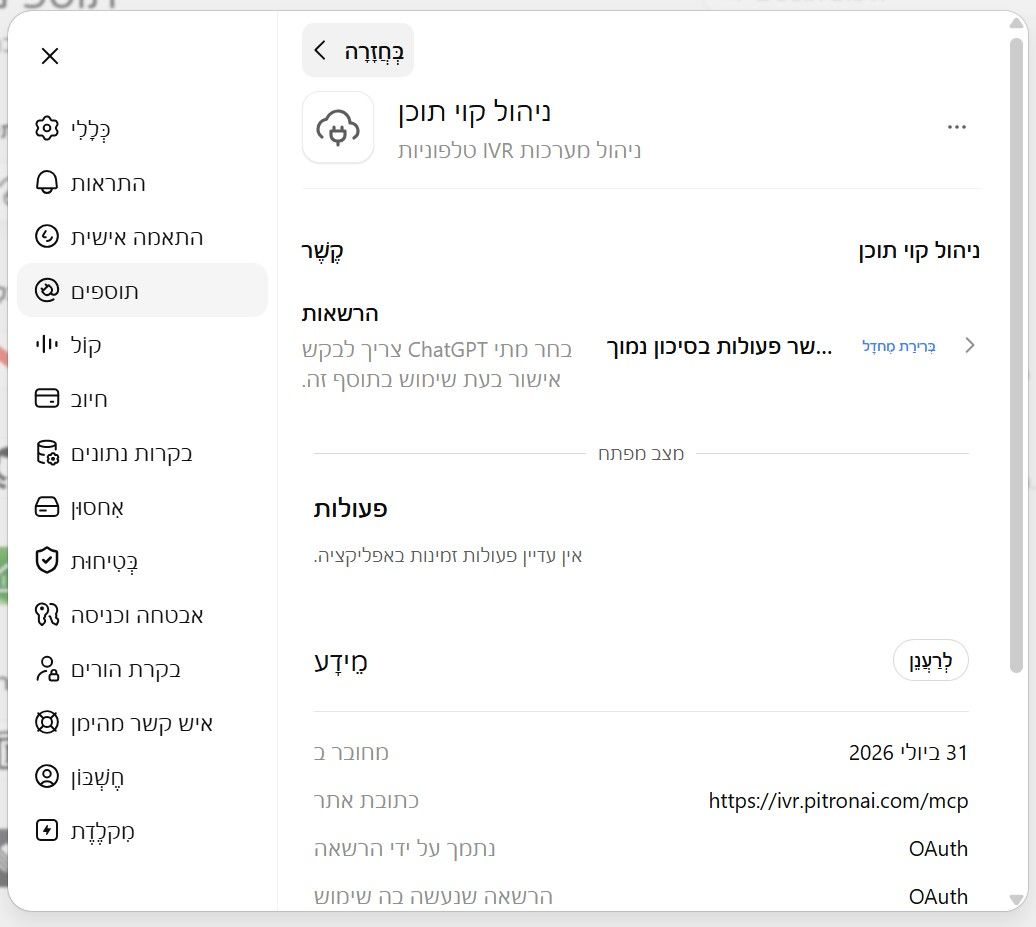1036x927 pixels.
Task: Open the credit card icon for חיוב
Action: pyautogui.click(x=47, y=398)
